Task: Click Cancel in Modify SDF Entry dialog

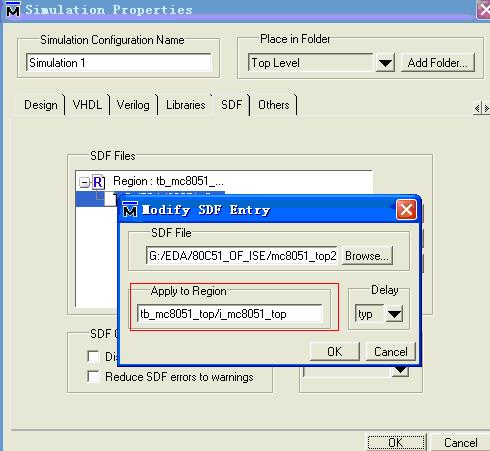Action: 391,352
